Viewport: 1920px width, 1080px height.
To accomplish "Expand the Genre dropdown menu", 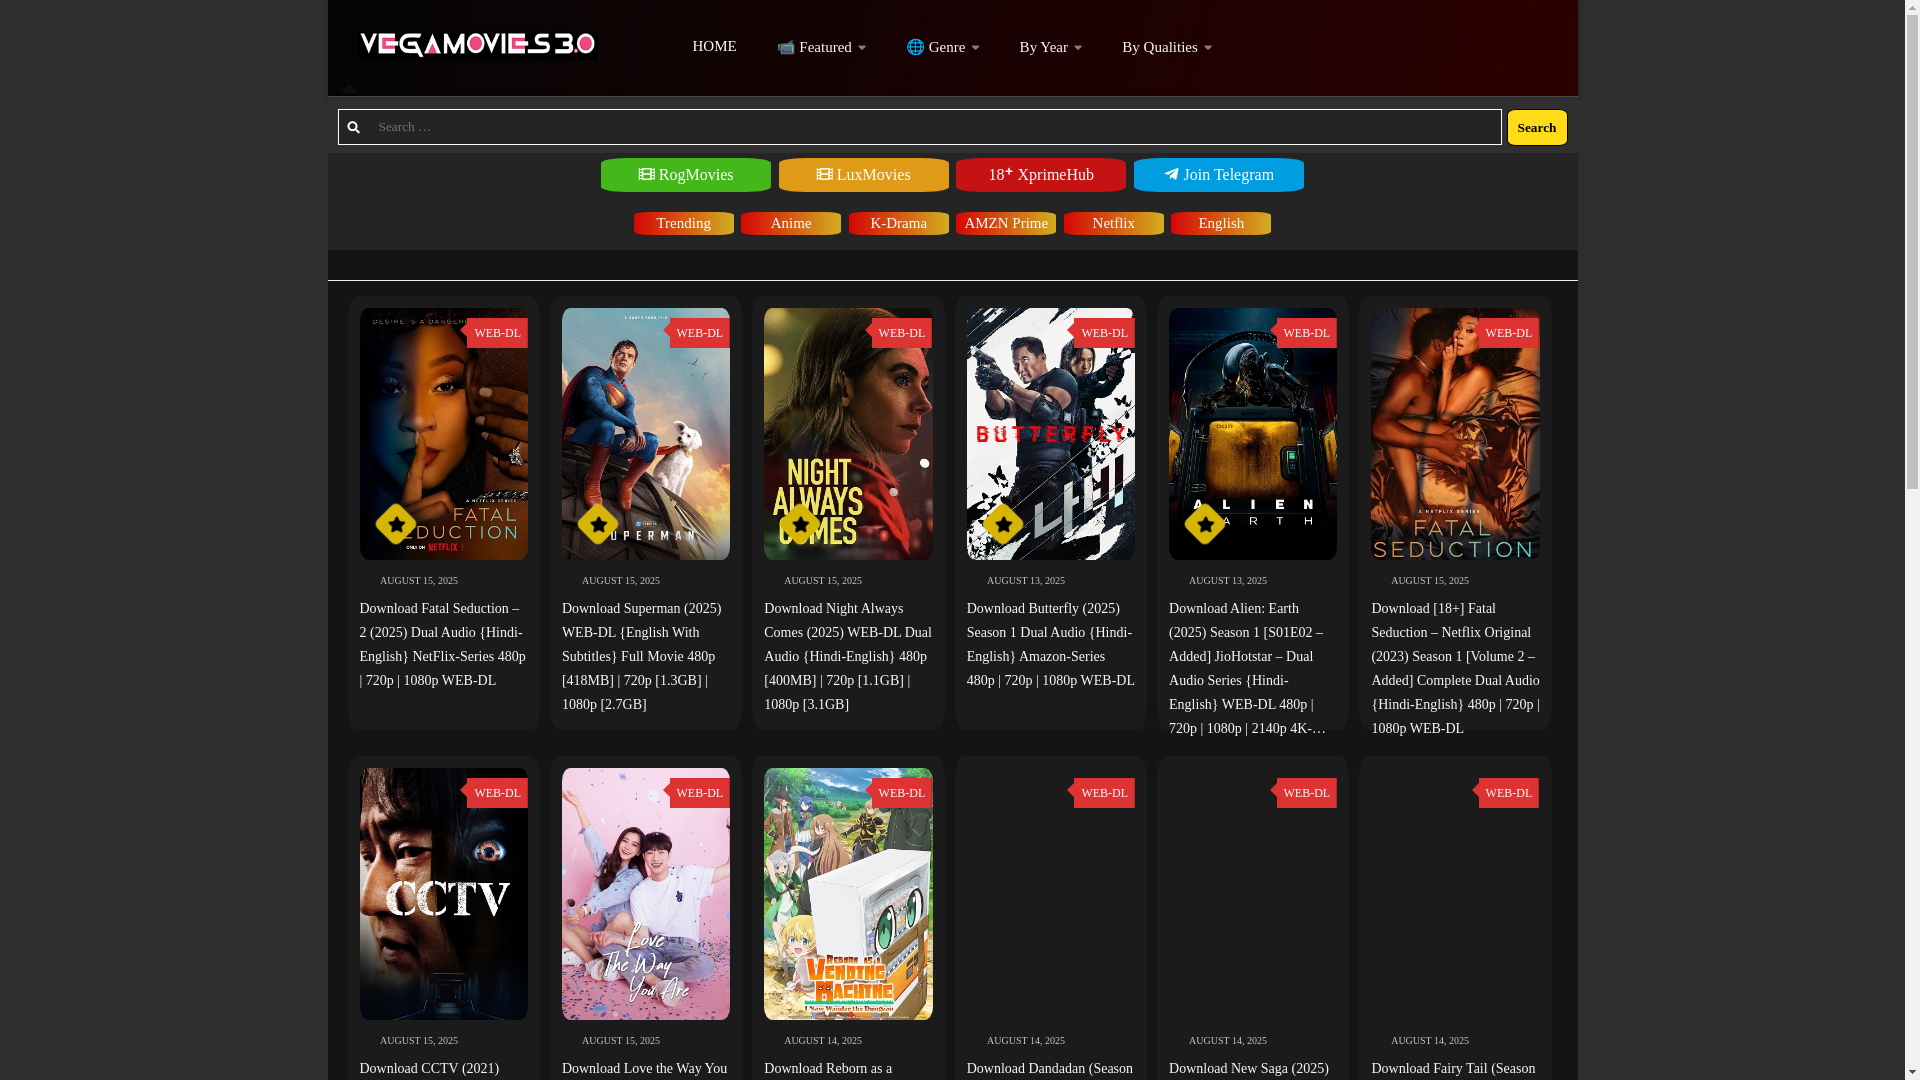I will [943, 47].
